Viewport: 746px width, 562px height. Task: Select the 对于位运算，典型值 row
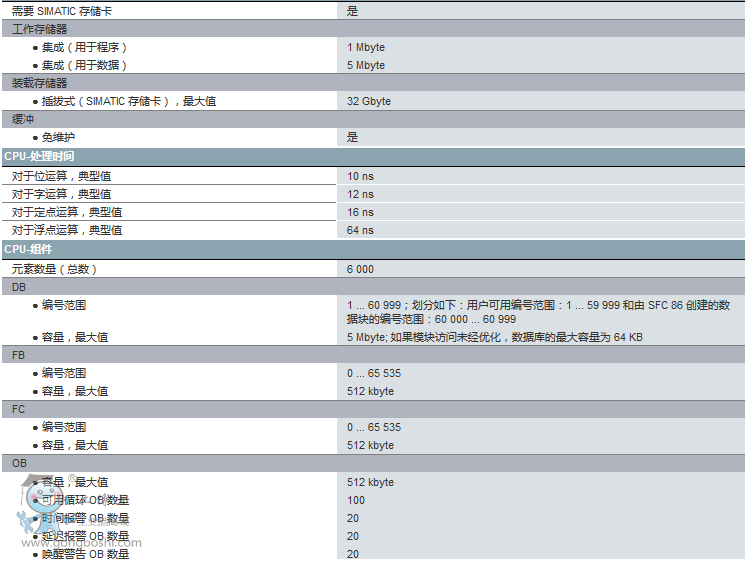click(61, 176)
